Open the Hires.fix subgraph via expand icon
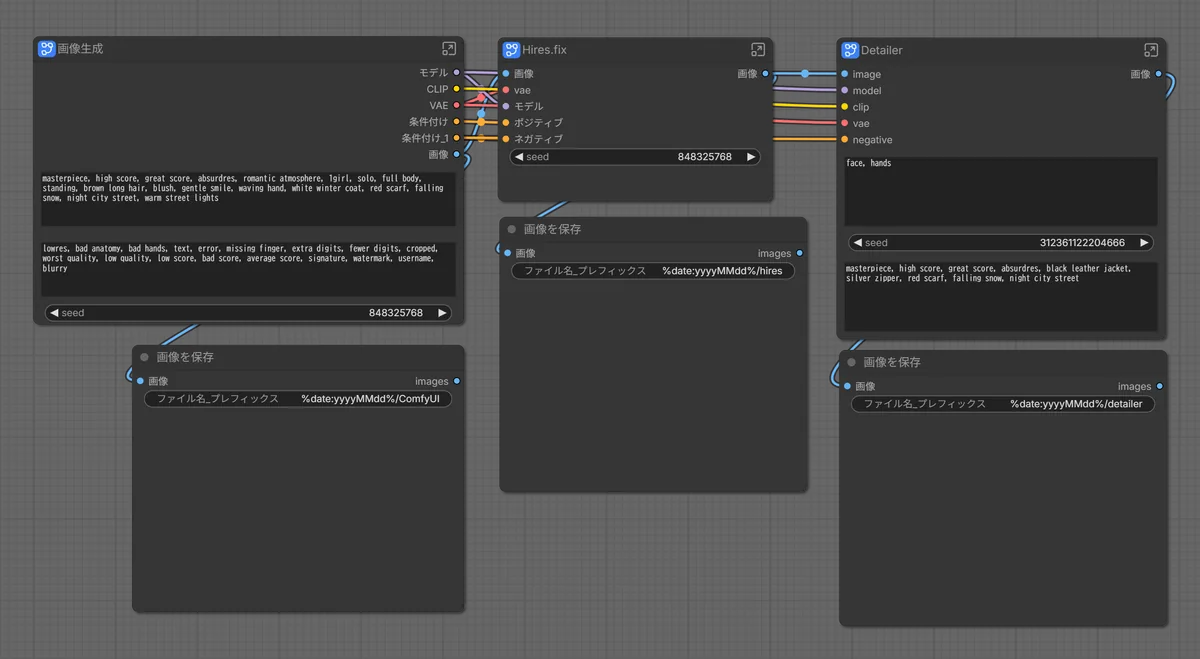The width and height of the screenshot is (1200, 659). point(758,49)
